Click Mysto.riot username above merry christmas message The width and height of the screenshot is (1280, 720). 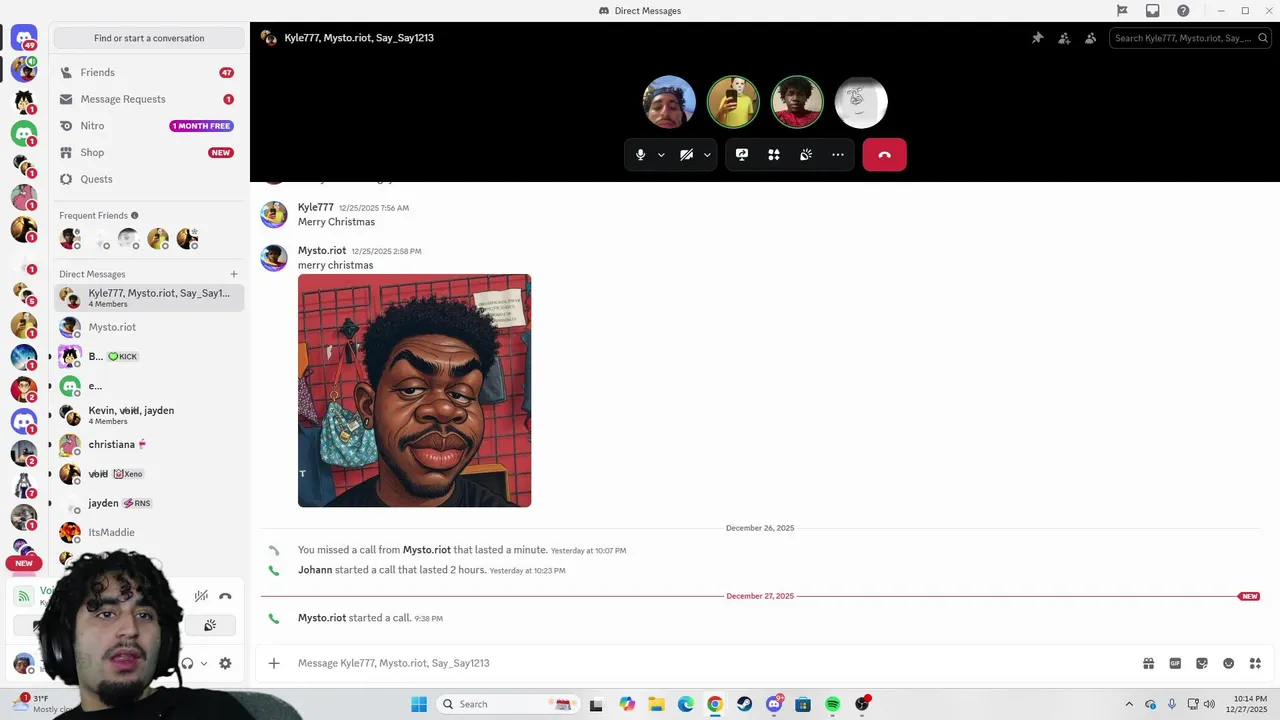pos(322,251)
